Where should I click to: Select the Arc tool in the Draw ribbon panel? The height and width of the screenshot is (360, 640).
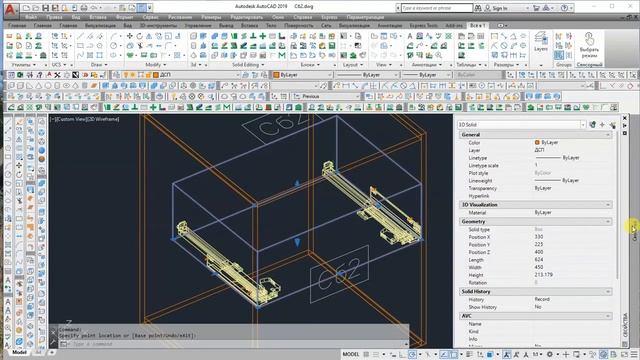114,36
